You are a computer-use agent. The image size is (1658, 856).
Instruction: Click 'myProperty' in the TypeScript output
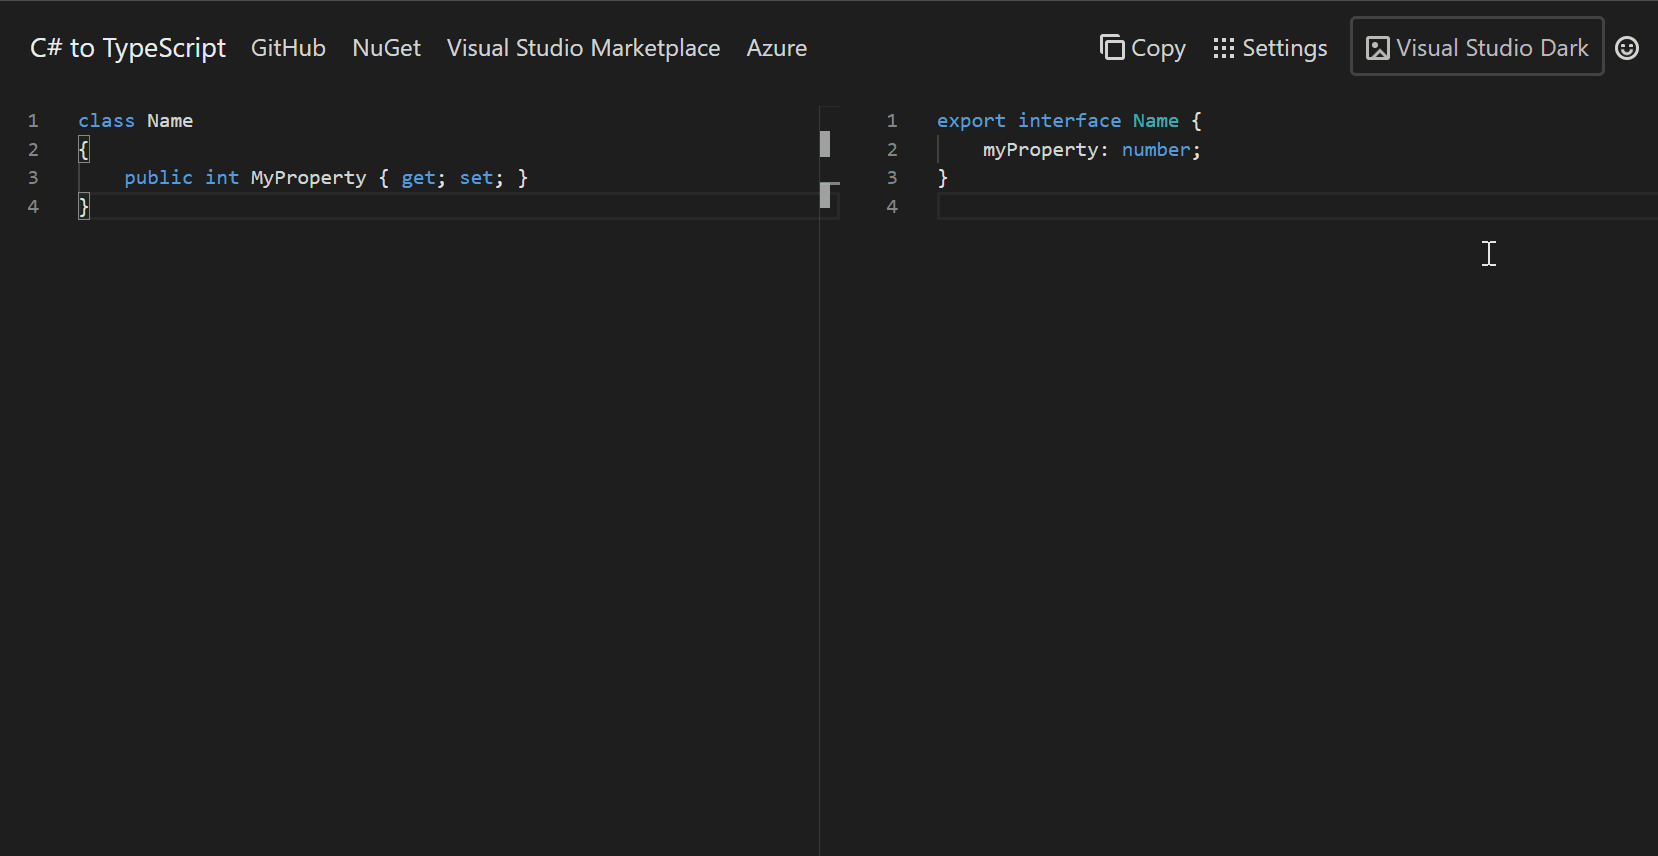1040,150
